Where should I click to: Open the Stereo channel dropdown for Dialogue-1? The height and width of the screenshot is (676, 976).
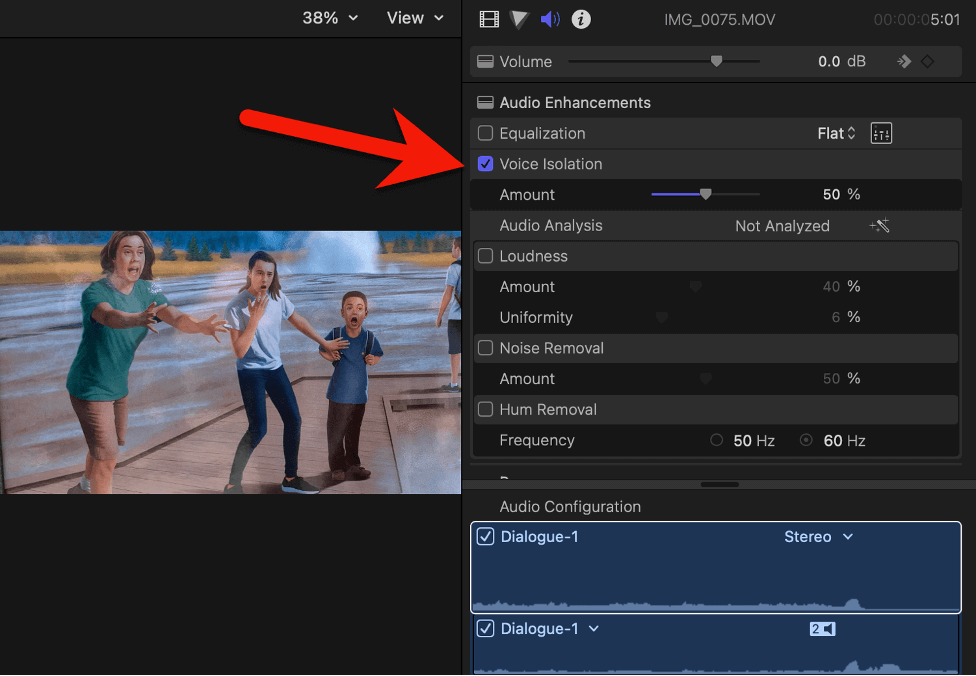818,536
